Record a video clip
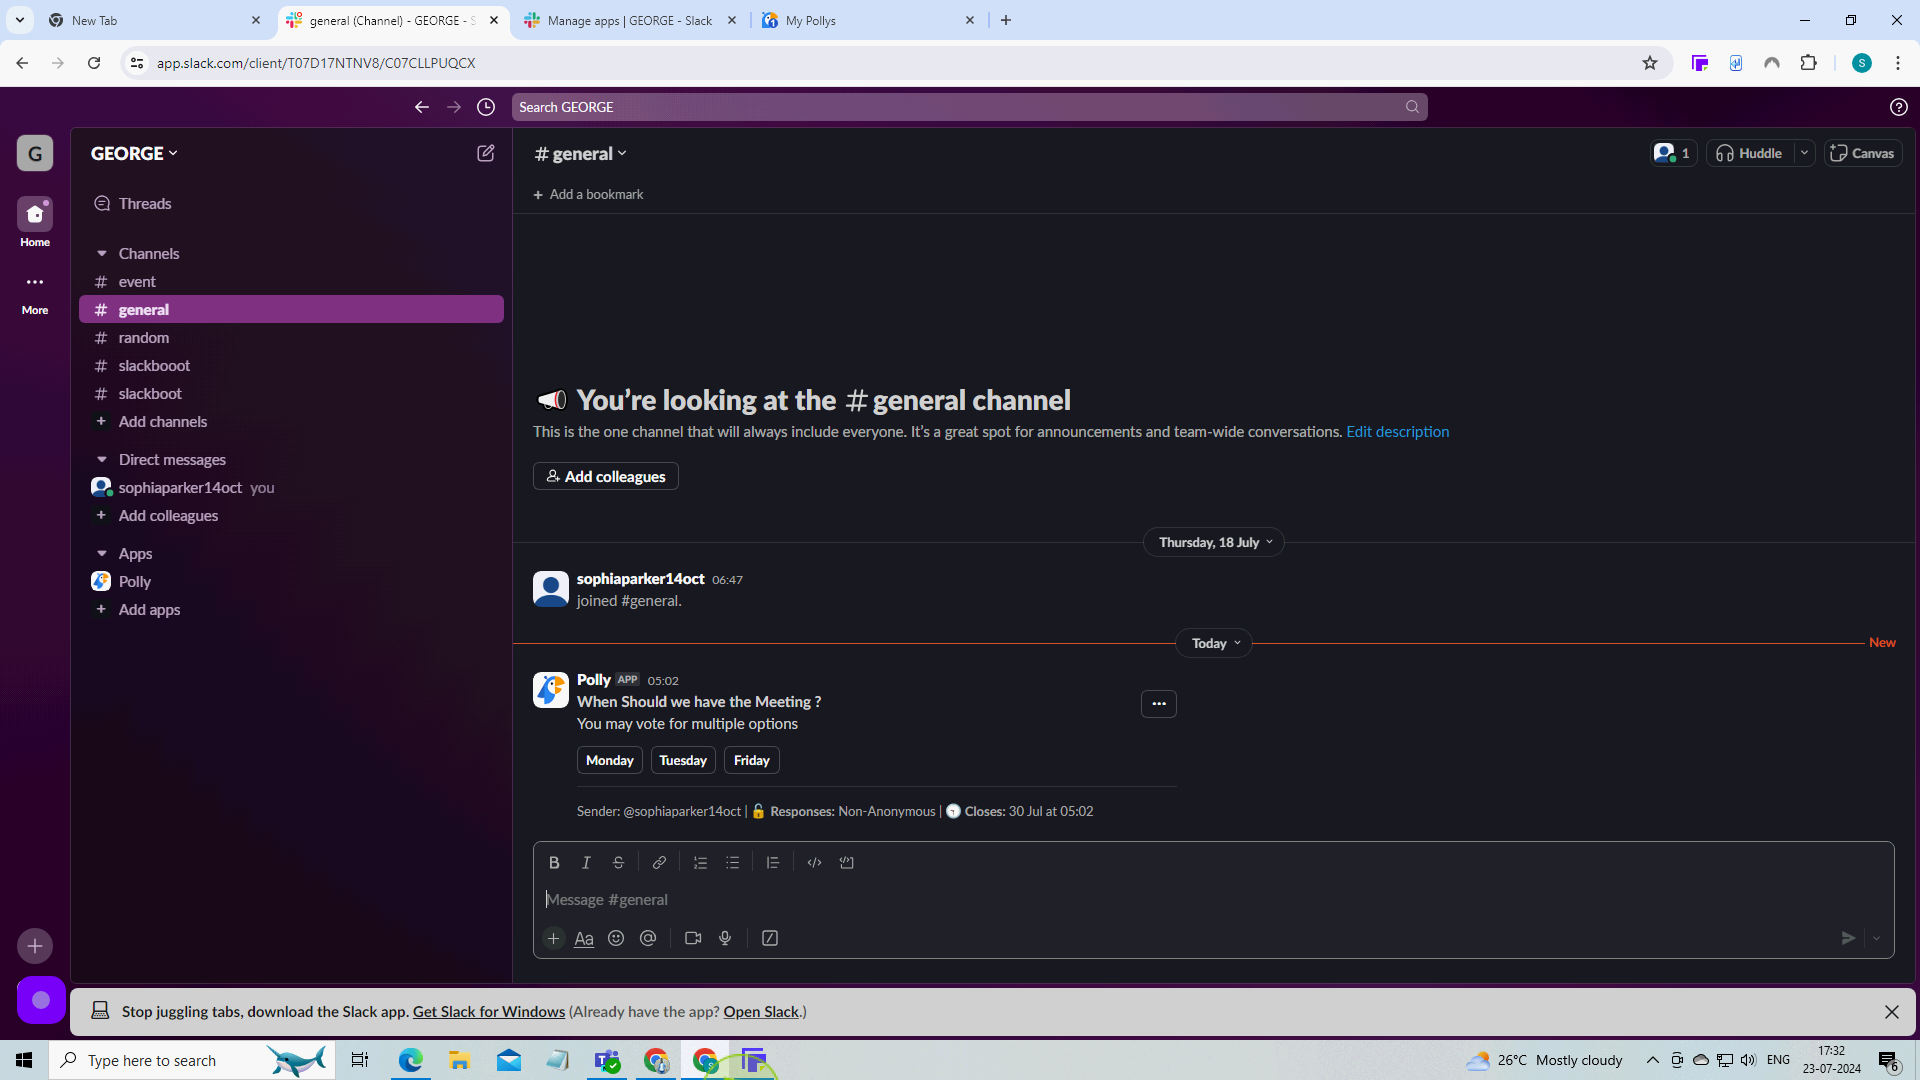This screenshot has width=1920, height=1080. [693, 938]
